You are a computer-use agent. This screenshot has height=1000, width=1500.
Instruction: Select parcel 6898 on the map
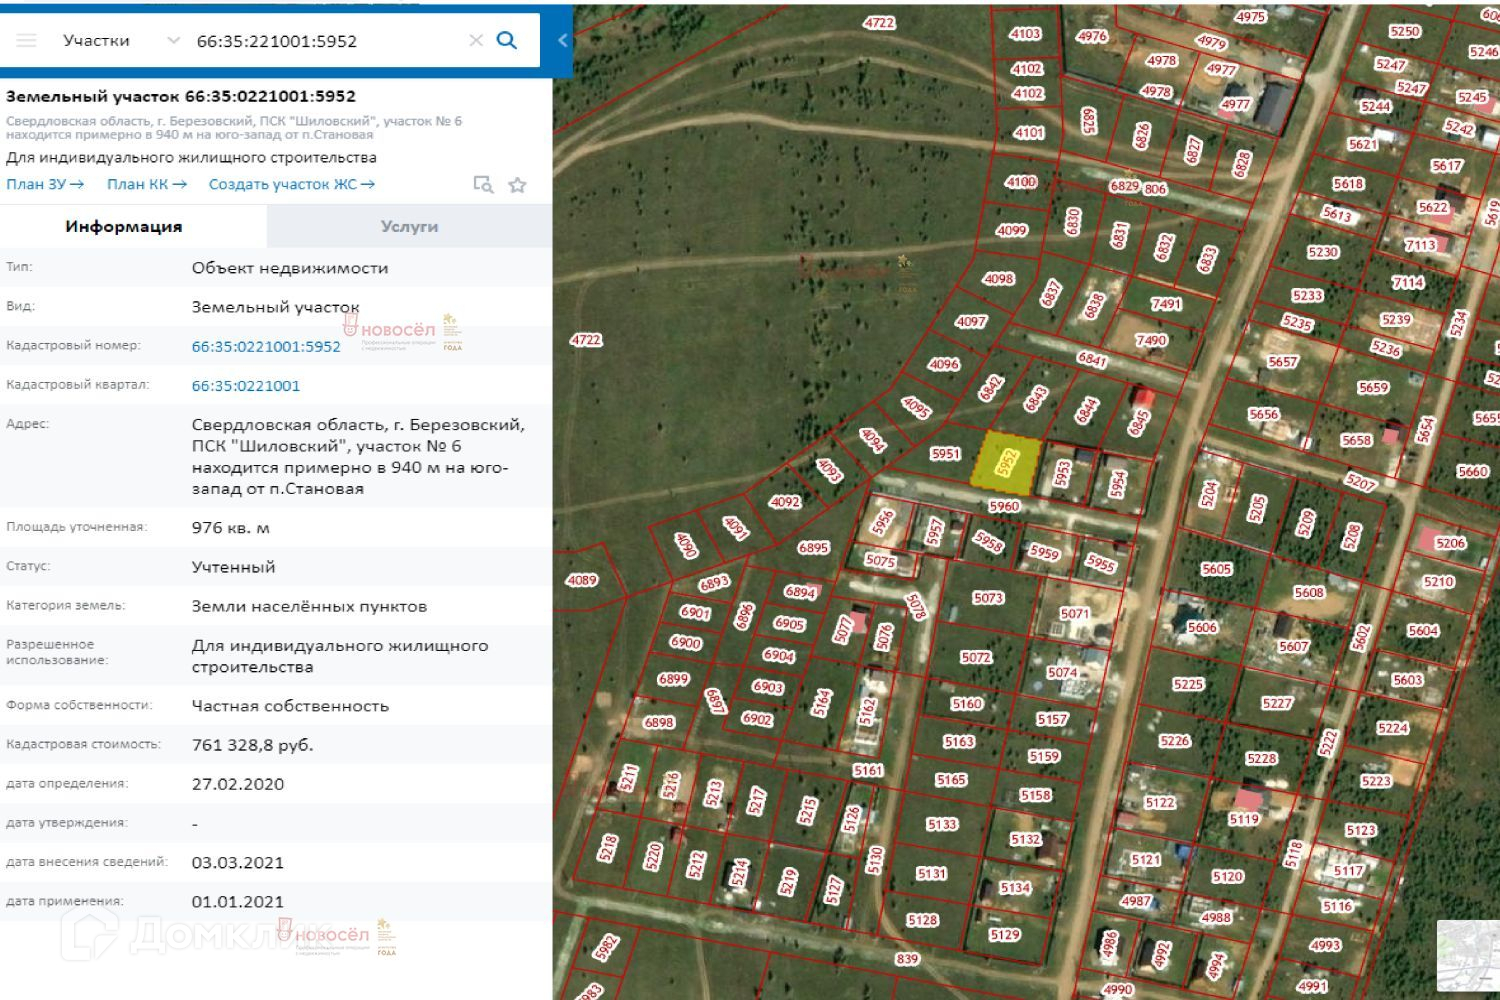(659, 722)
